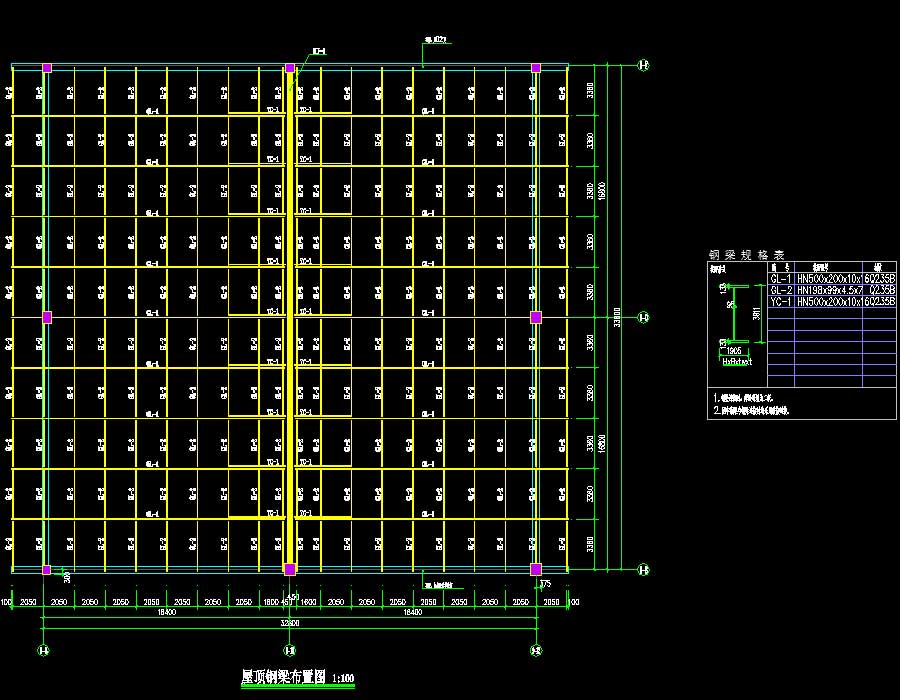Click the bottom-right magenta column marker
900x700 pixels.
[536, 569]
